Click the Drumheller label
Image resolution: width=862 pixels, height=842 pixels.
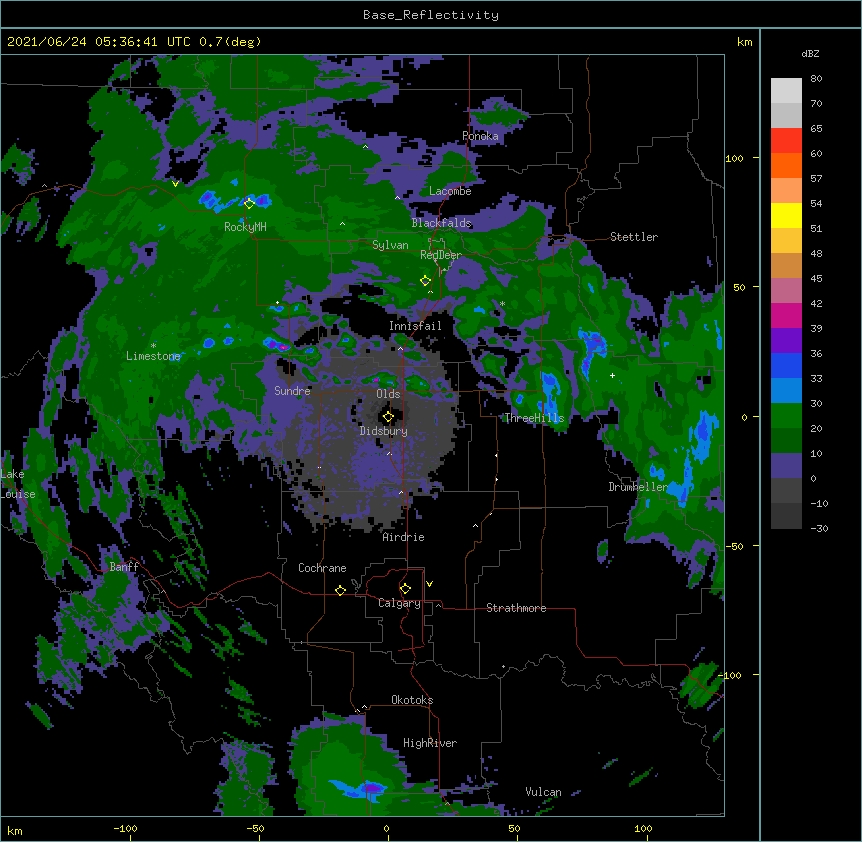click(x=638, y=487)
